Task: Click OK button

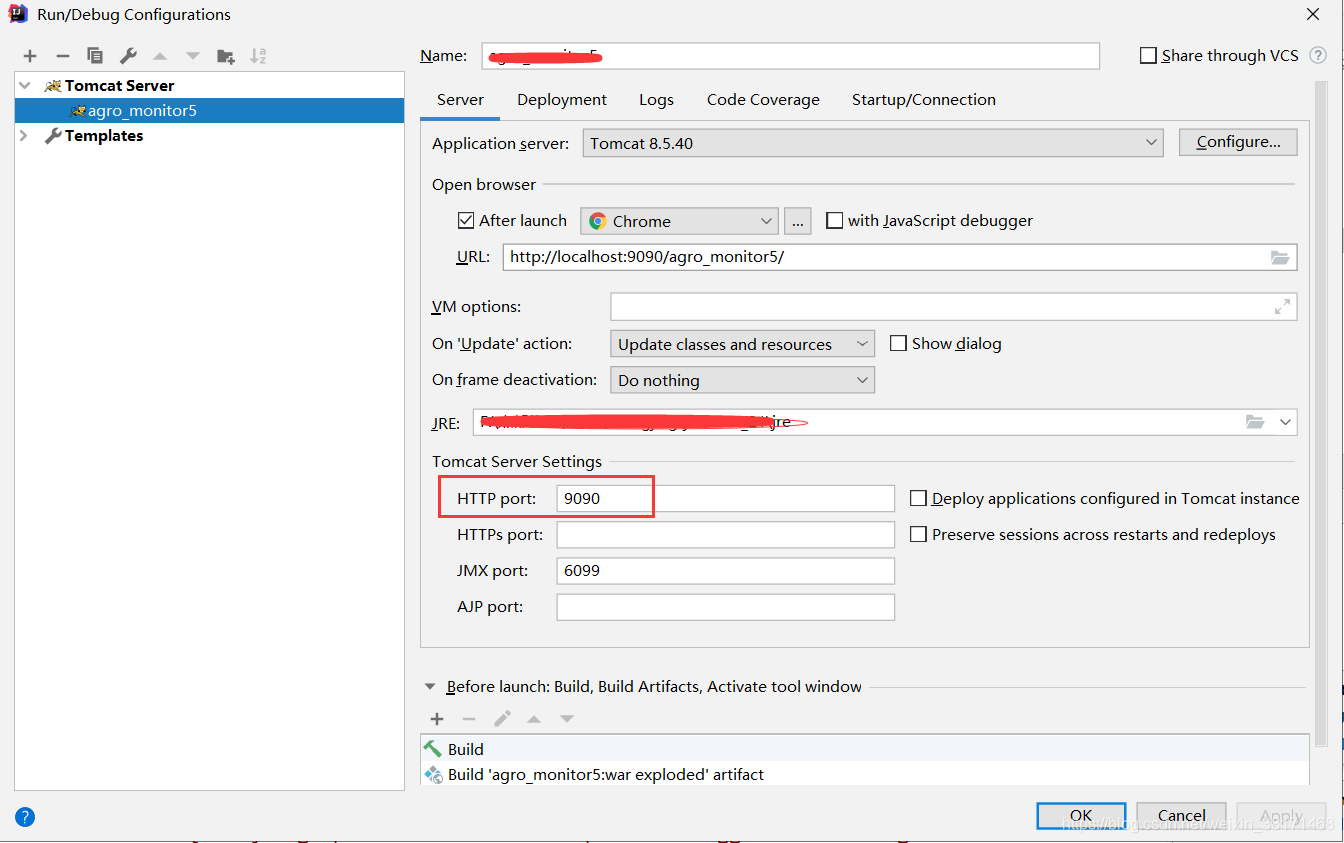Action: click(1081, 815)
